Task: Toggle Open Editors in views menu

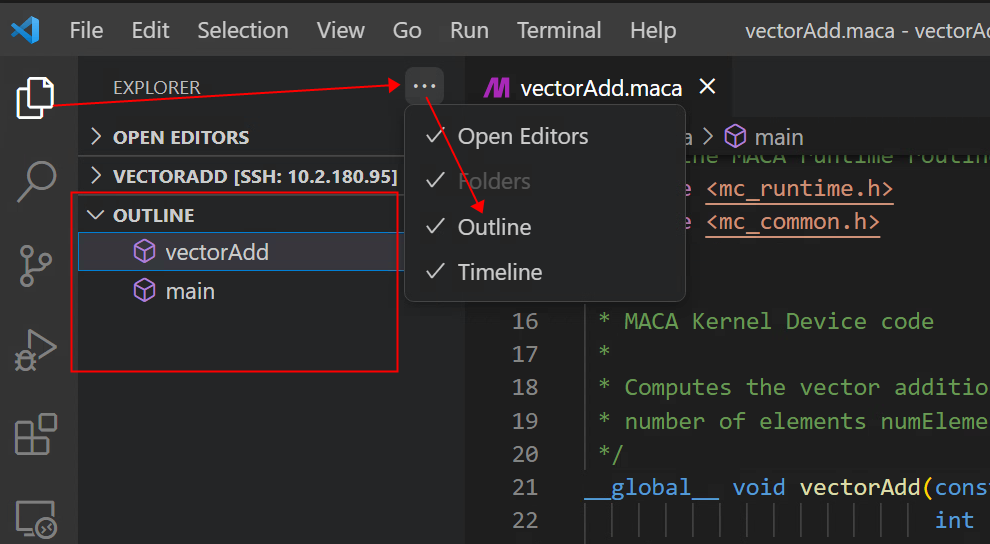Action: click(523, 136)
